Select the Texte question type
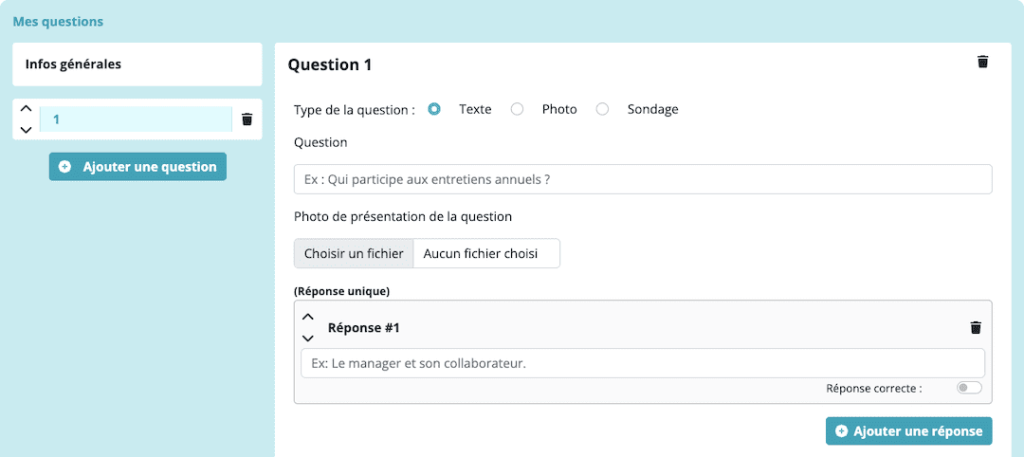1024x457 pixels. coord(434,110)
